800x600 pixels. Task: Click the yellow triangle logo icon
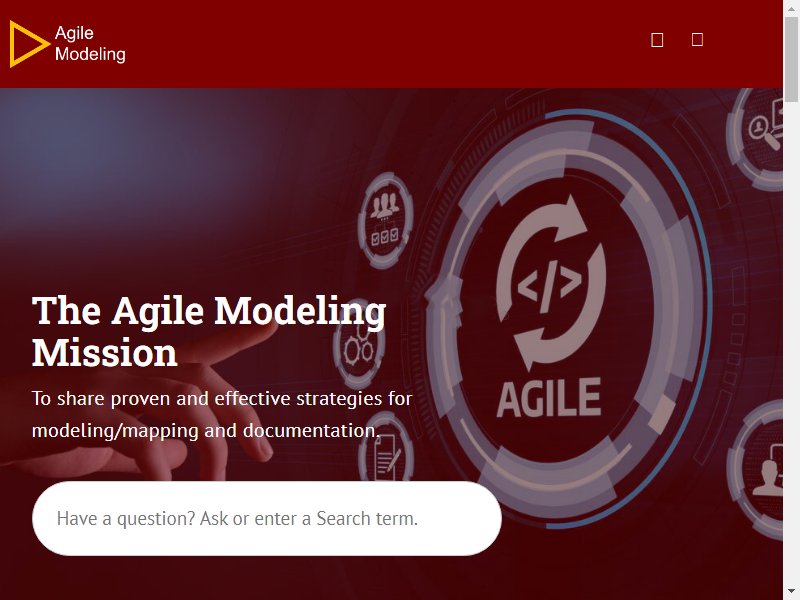pyautogui.click(x=29, y=44)
